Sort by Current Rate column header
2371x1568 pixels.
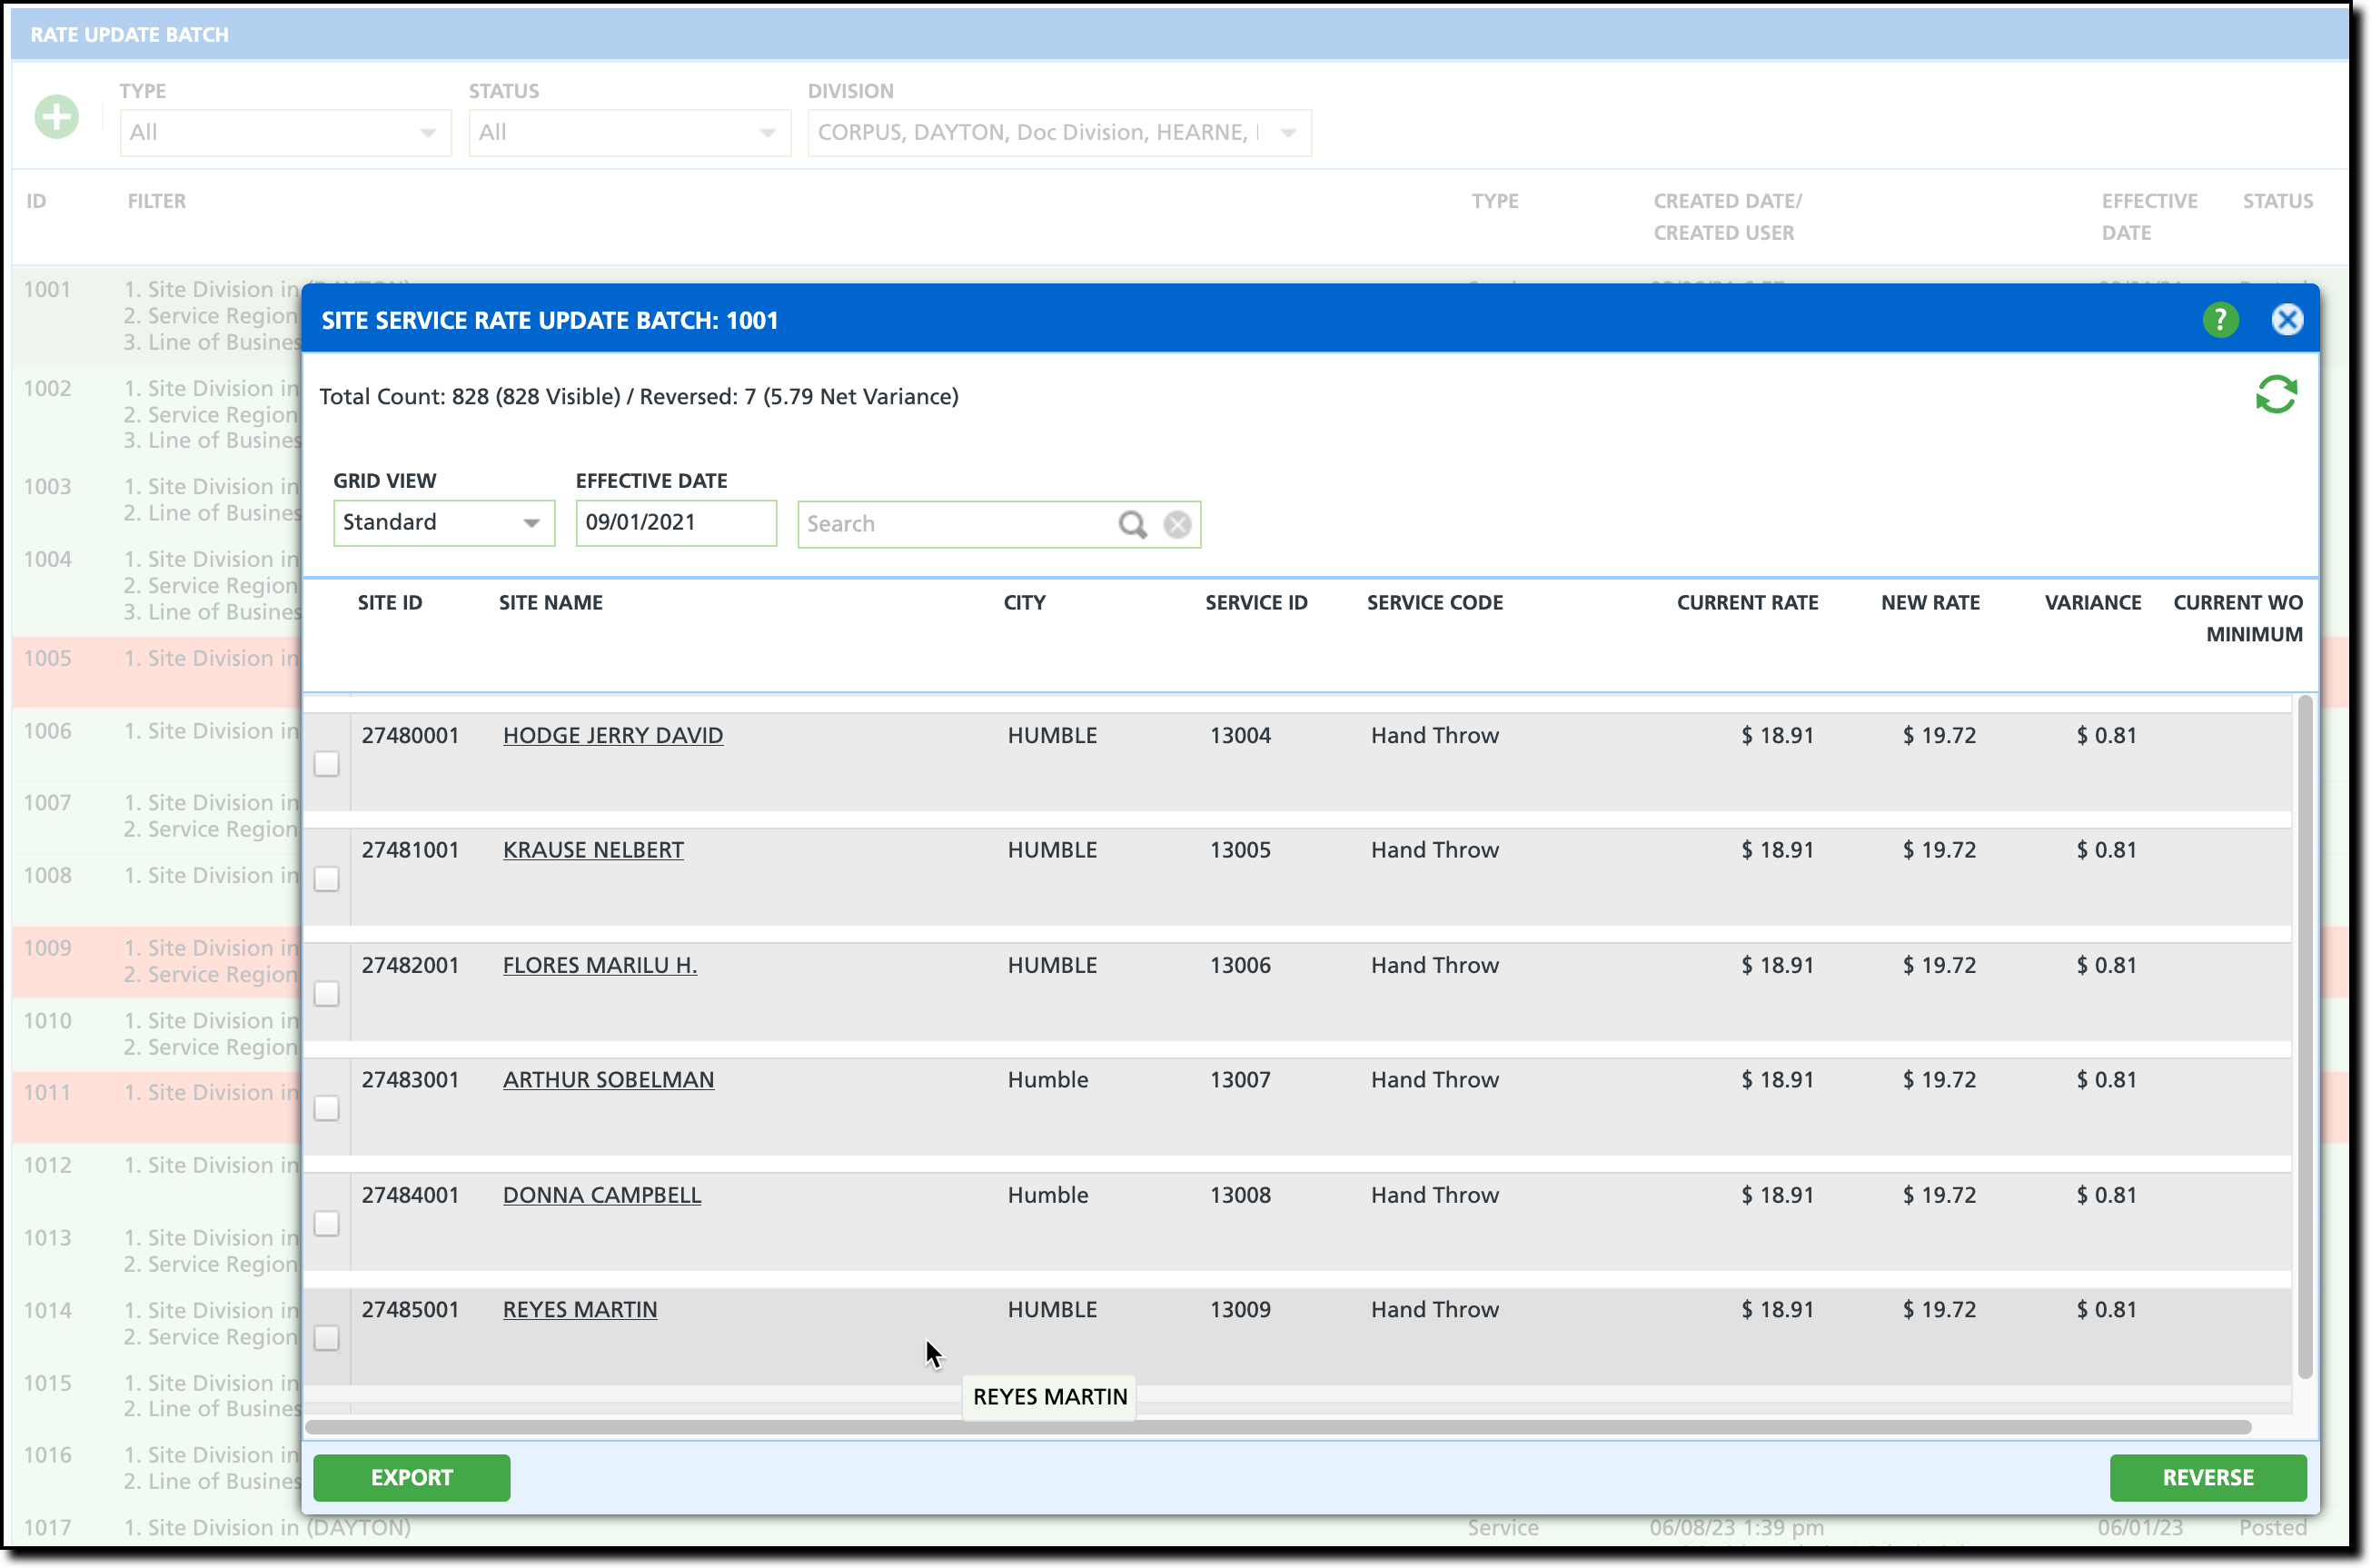point(1746,603)
